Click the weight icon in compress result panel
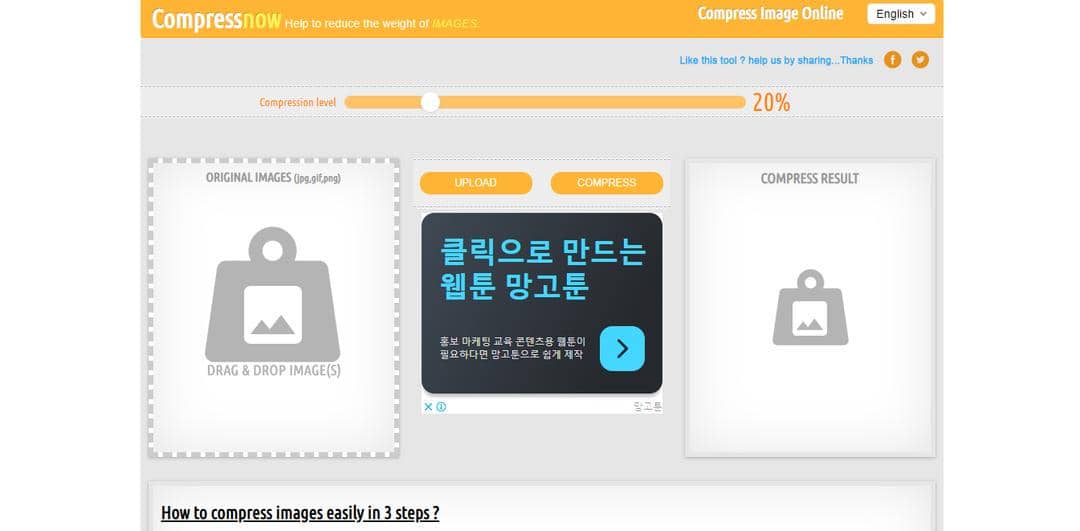This screenshot has width=1080, height=531. [x=810, y=307]
